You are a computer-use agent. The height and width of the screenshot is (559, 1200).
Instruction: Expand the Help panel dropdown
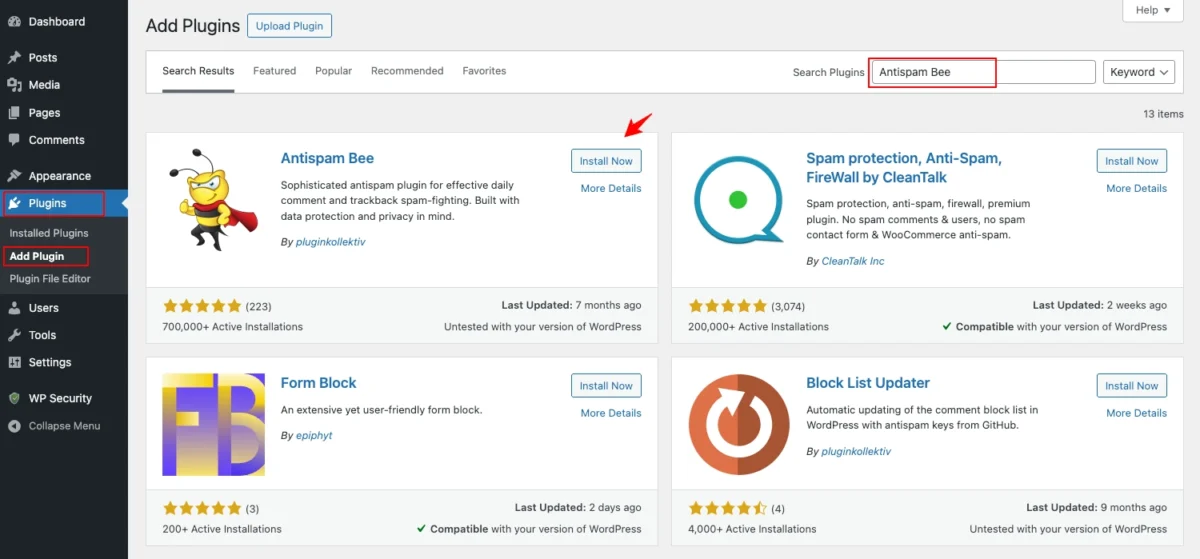(1154, 10)
